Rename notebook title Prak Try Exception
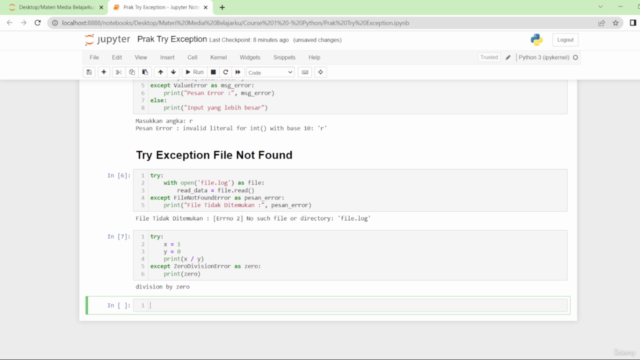The height and width of the screenshot is (360, 640). tap(172, 39)
